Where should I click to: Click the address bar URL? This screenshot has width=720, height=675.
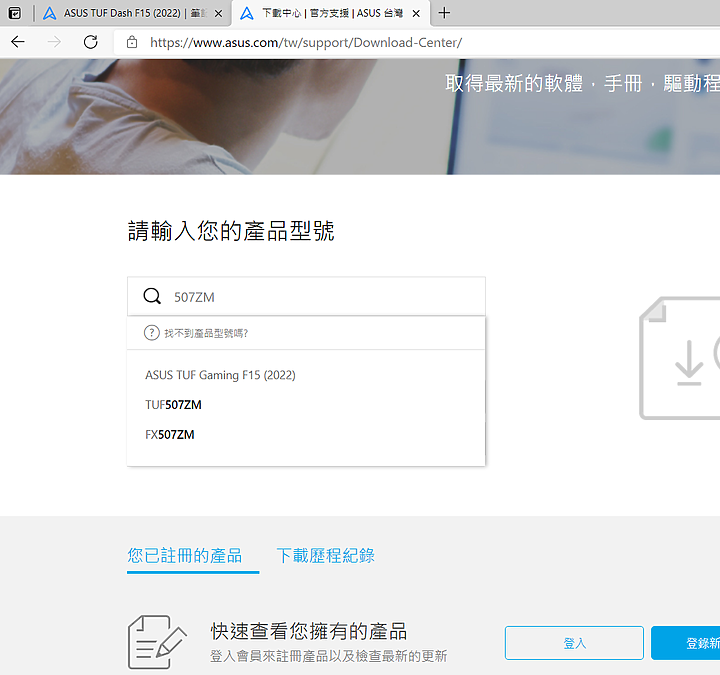(x=306, y=43)
